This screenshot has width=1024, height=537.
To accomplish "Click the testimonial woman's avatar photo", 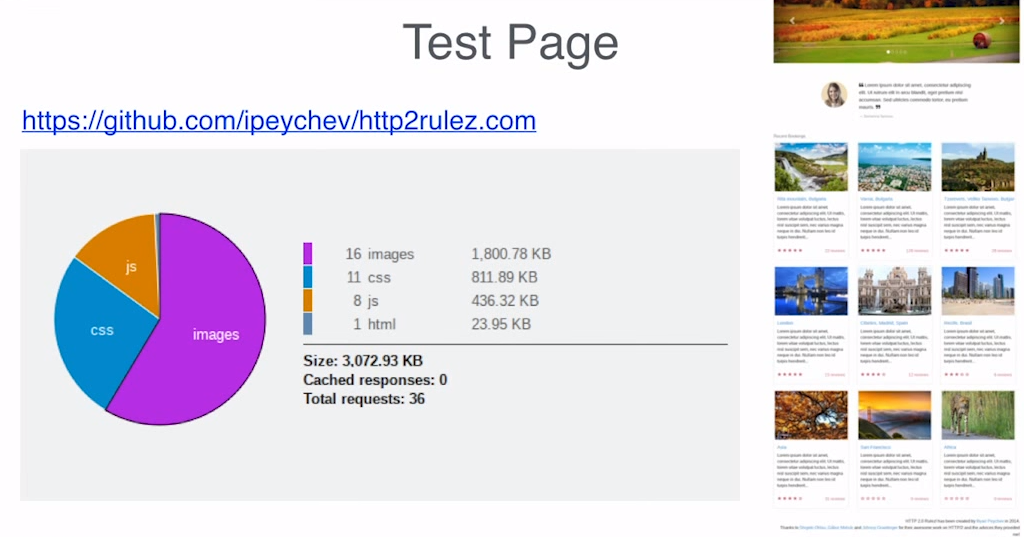I will point(834,95).
